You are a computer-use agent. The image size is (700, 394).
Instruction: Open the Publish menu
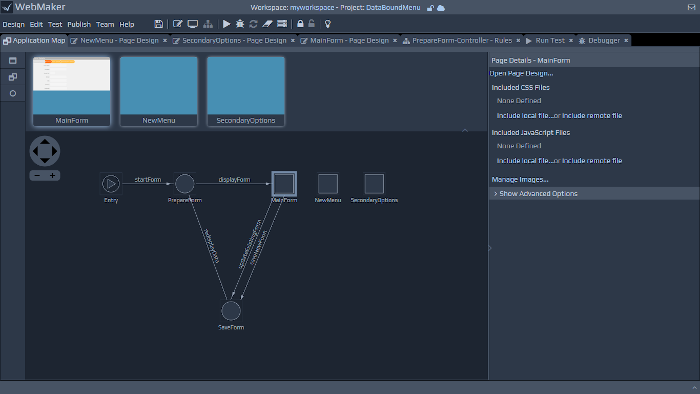[79, 25]
